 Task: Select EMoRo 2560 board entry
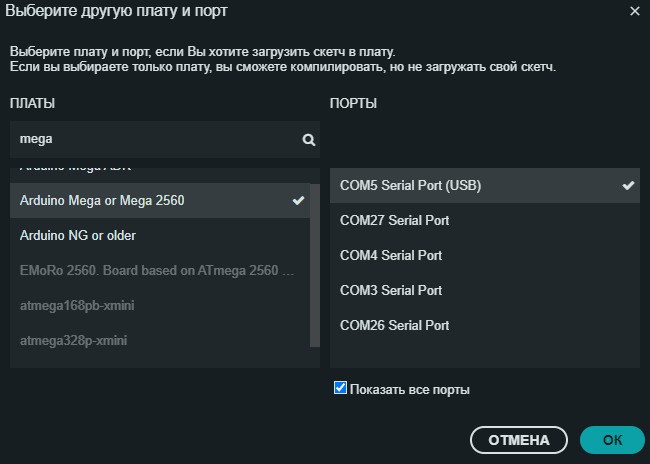[x=157, y=270]
